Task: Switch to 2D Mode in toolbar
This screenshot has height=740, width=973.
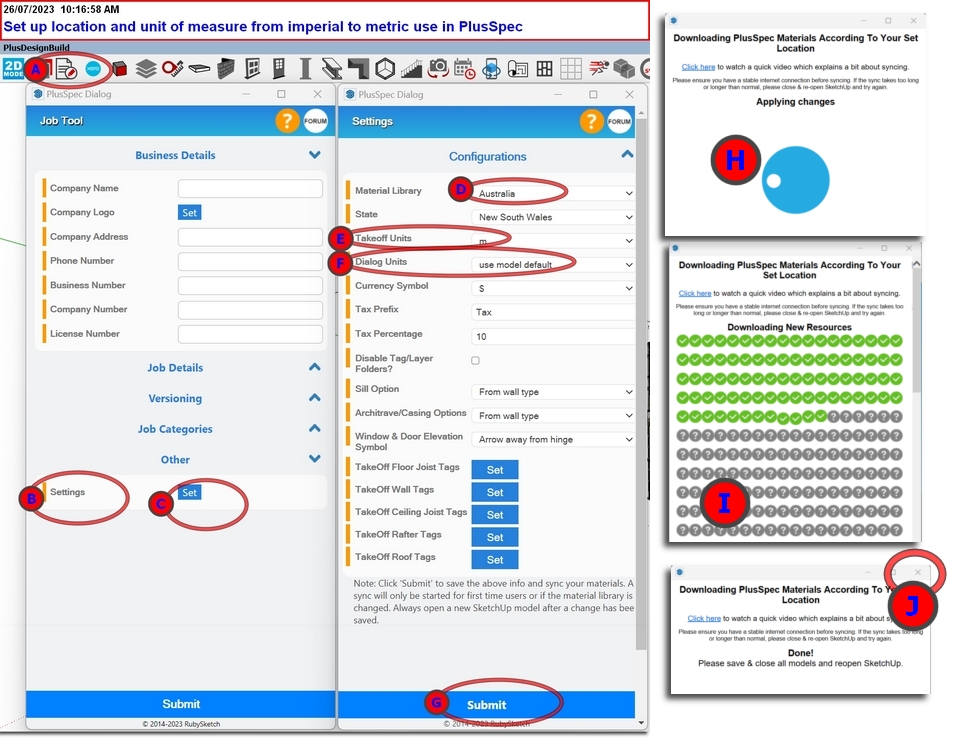Action: click(x=13, y=69)
